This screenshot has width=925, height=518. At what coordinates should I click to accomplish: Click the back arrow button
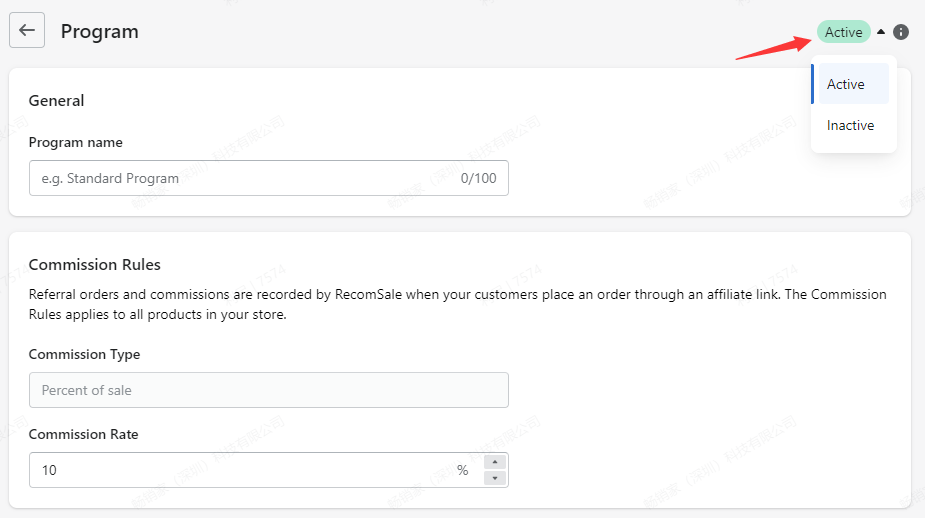pos(27,30)
